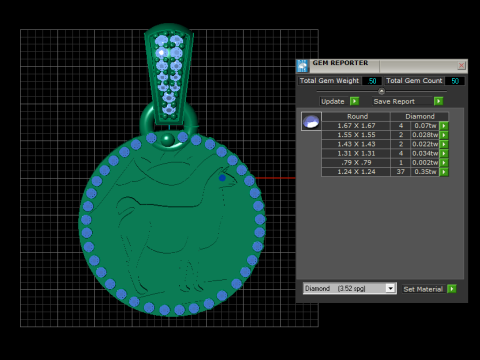The height and width of the screenshot is (360, 480).
Task: Click the green arrow beside Update
Action: point(355,101)
